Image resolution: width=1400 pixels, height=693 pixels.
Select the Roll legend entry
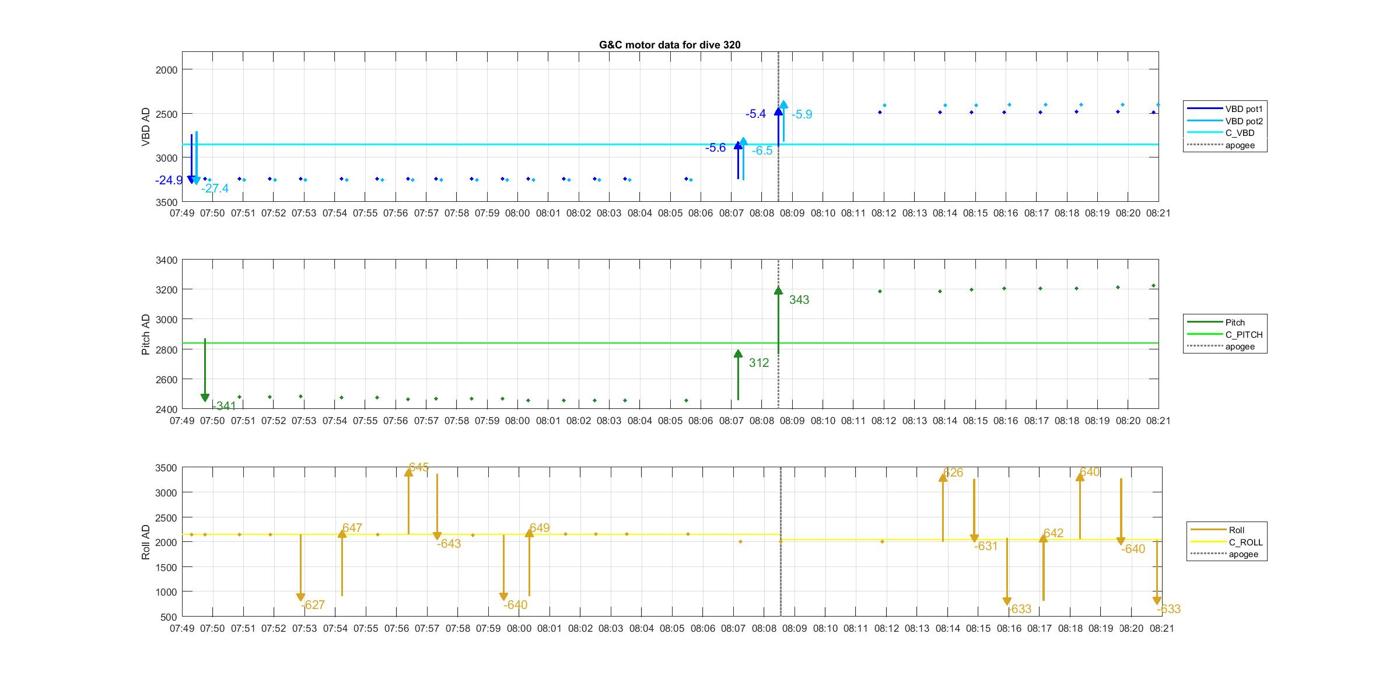coord(1218,530)
